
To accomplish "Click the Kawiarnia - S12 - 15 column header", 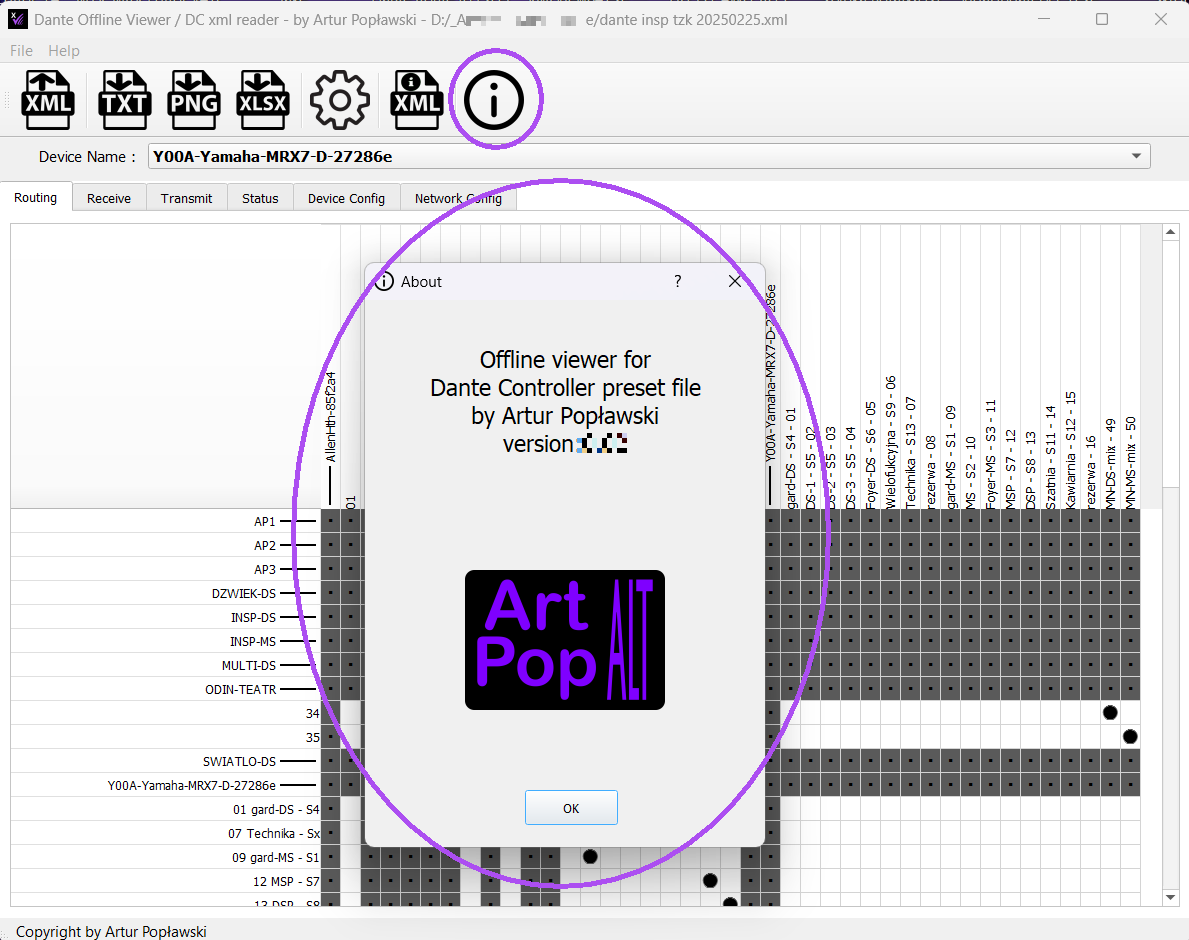I will click(1070, 450).
